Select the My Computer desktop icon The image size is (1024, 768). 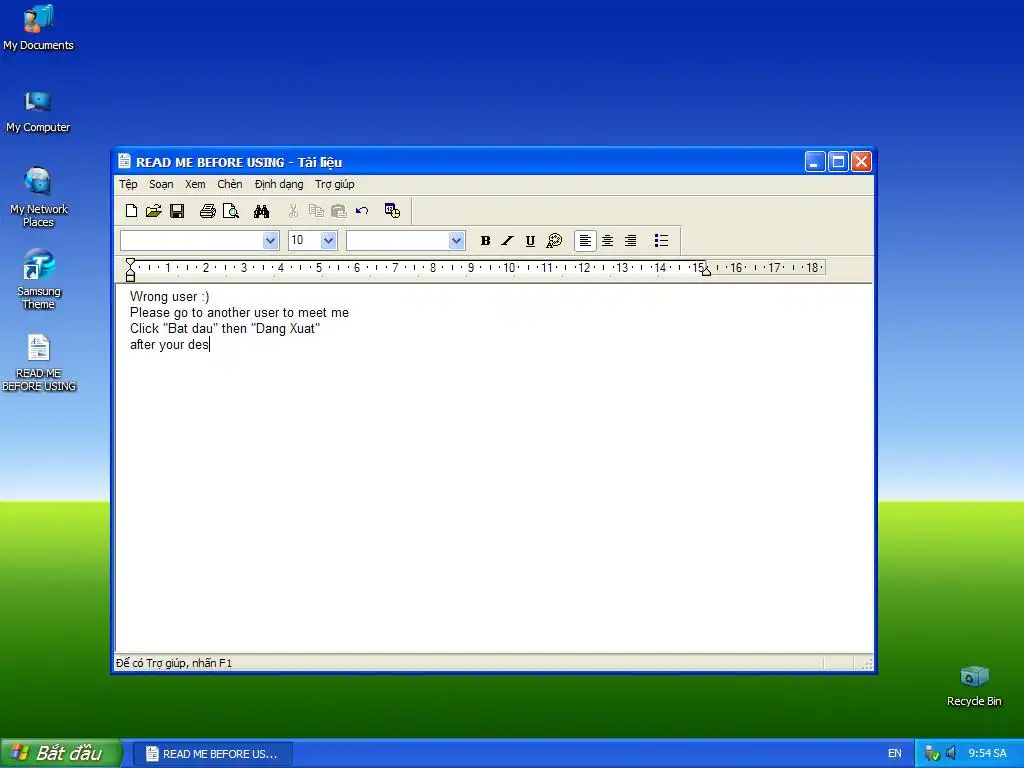pos(38,110)
